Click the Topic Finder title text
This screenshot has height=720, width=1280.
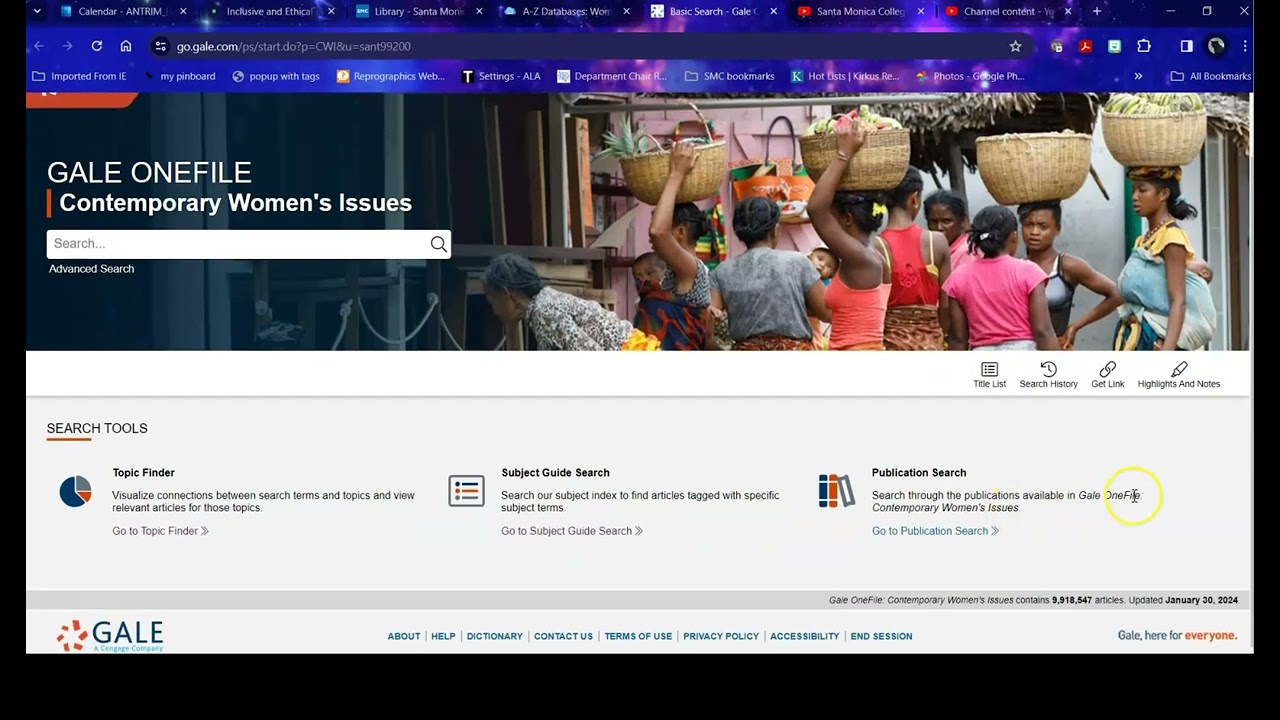tap(143, 473)
